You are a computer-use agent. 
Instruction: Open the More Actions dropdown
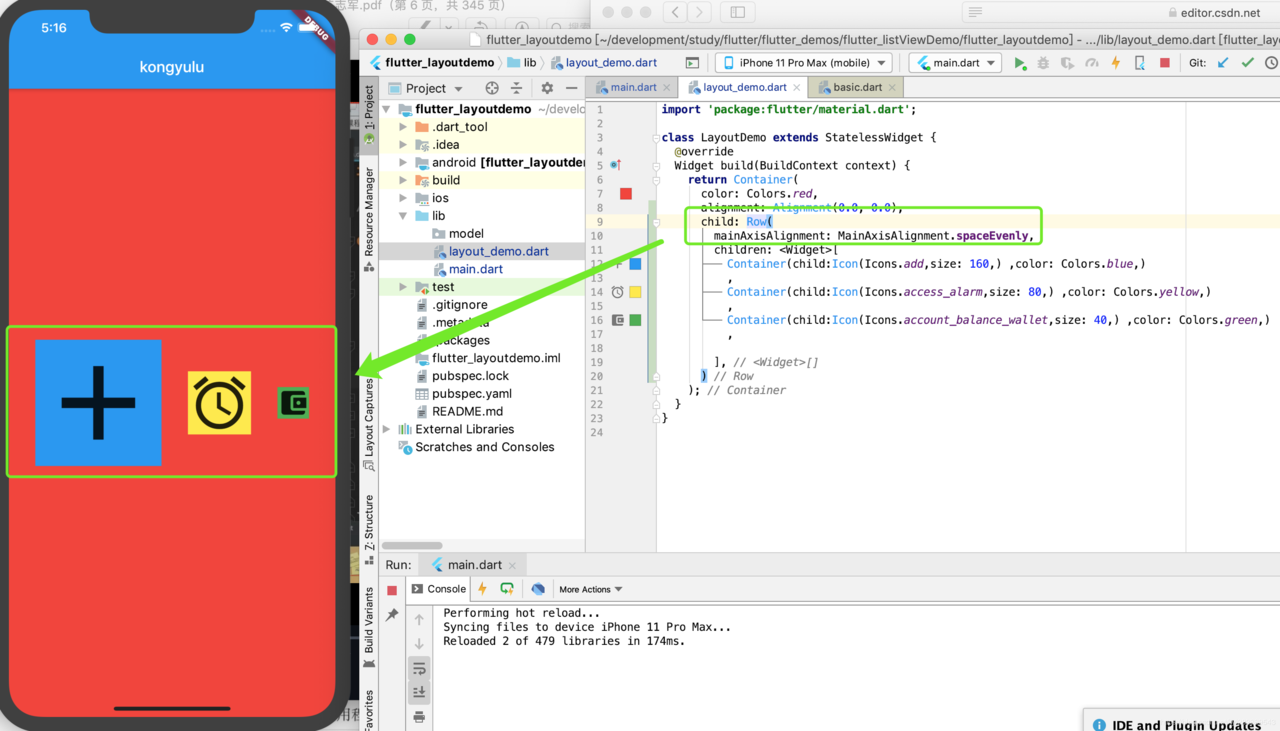point(591,589)
